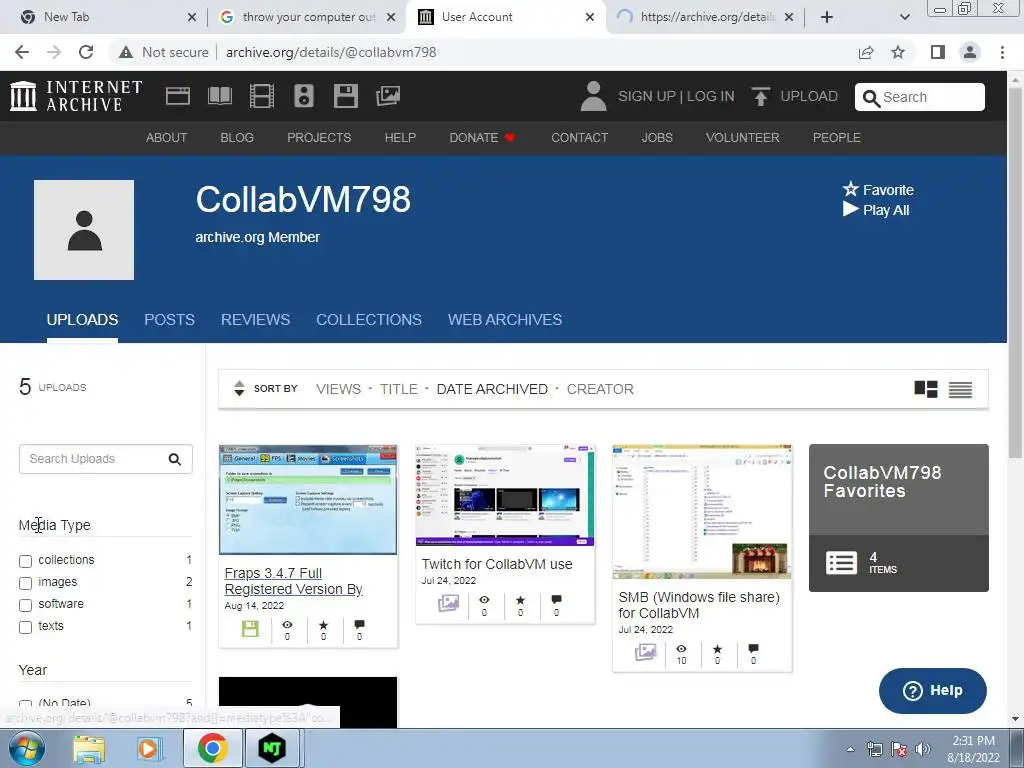Open the Video film strip icon
Screen dimensions: 1024x768
262,96
